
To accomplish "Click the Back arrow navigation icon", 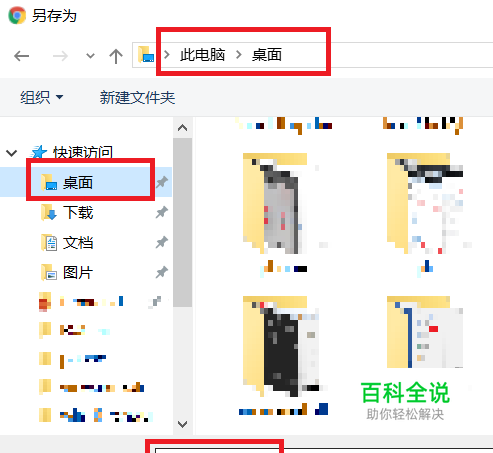I will tap(22, 56).
